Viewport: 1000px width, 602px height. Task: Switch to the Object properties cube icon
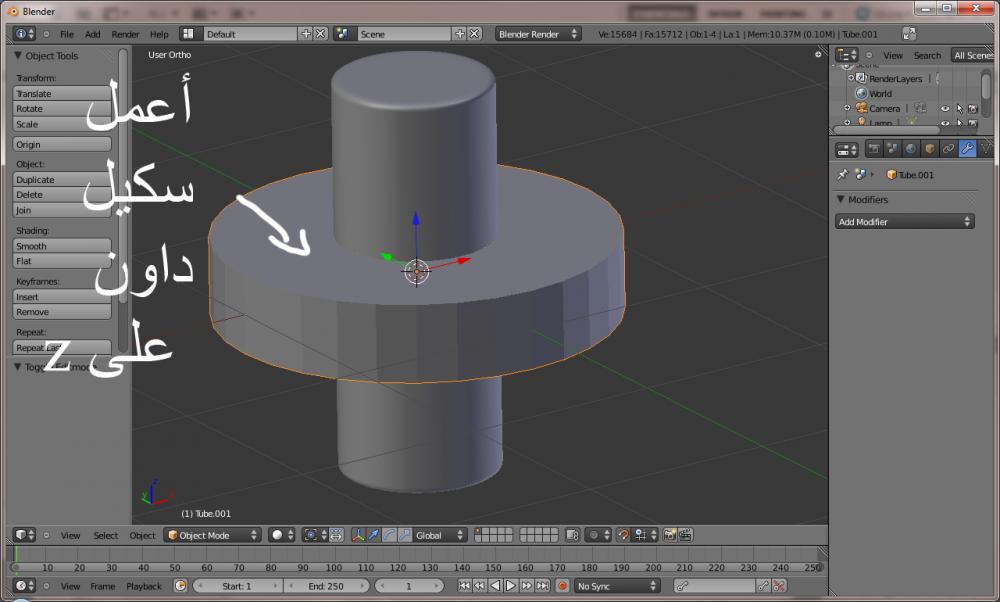click(x=929, y=149)
